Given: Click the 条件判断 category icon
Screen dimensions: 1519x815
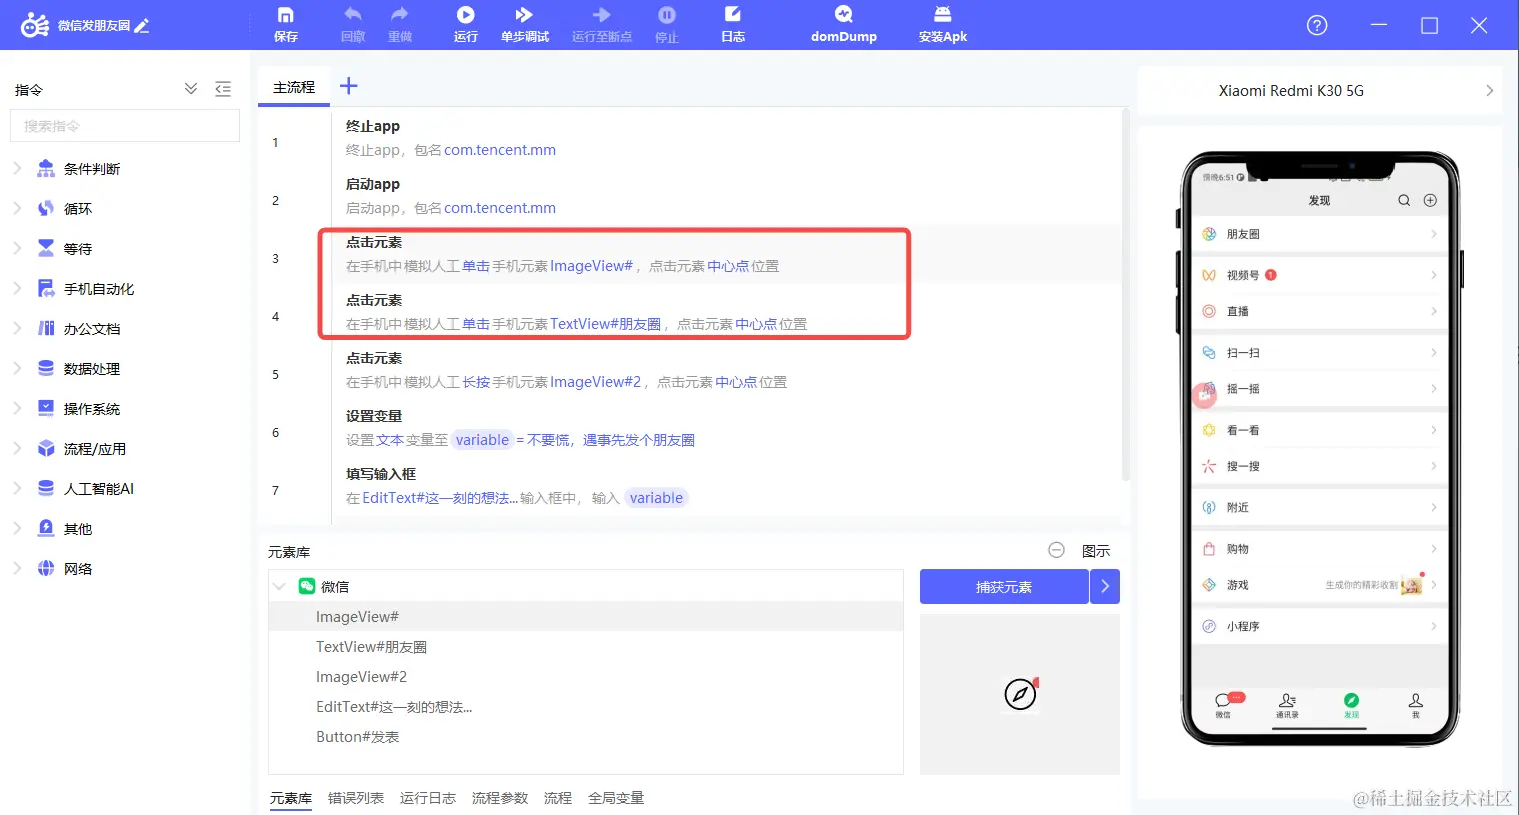Looking at the screenshot, I should [x=46, y=169].
